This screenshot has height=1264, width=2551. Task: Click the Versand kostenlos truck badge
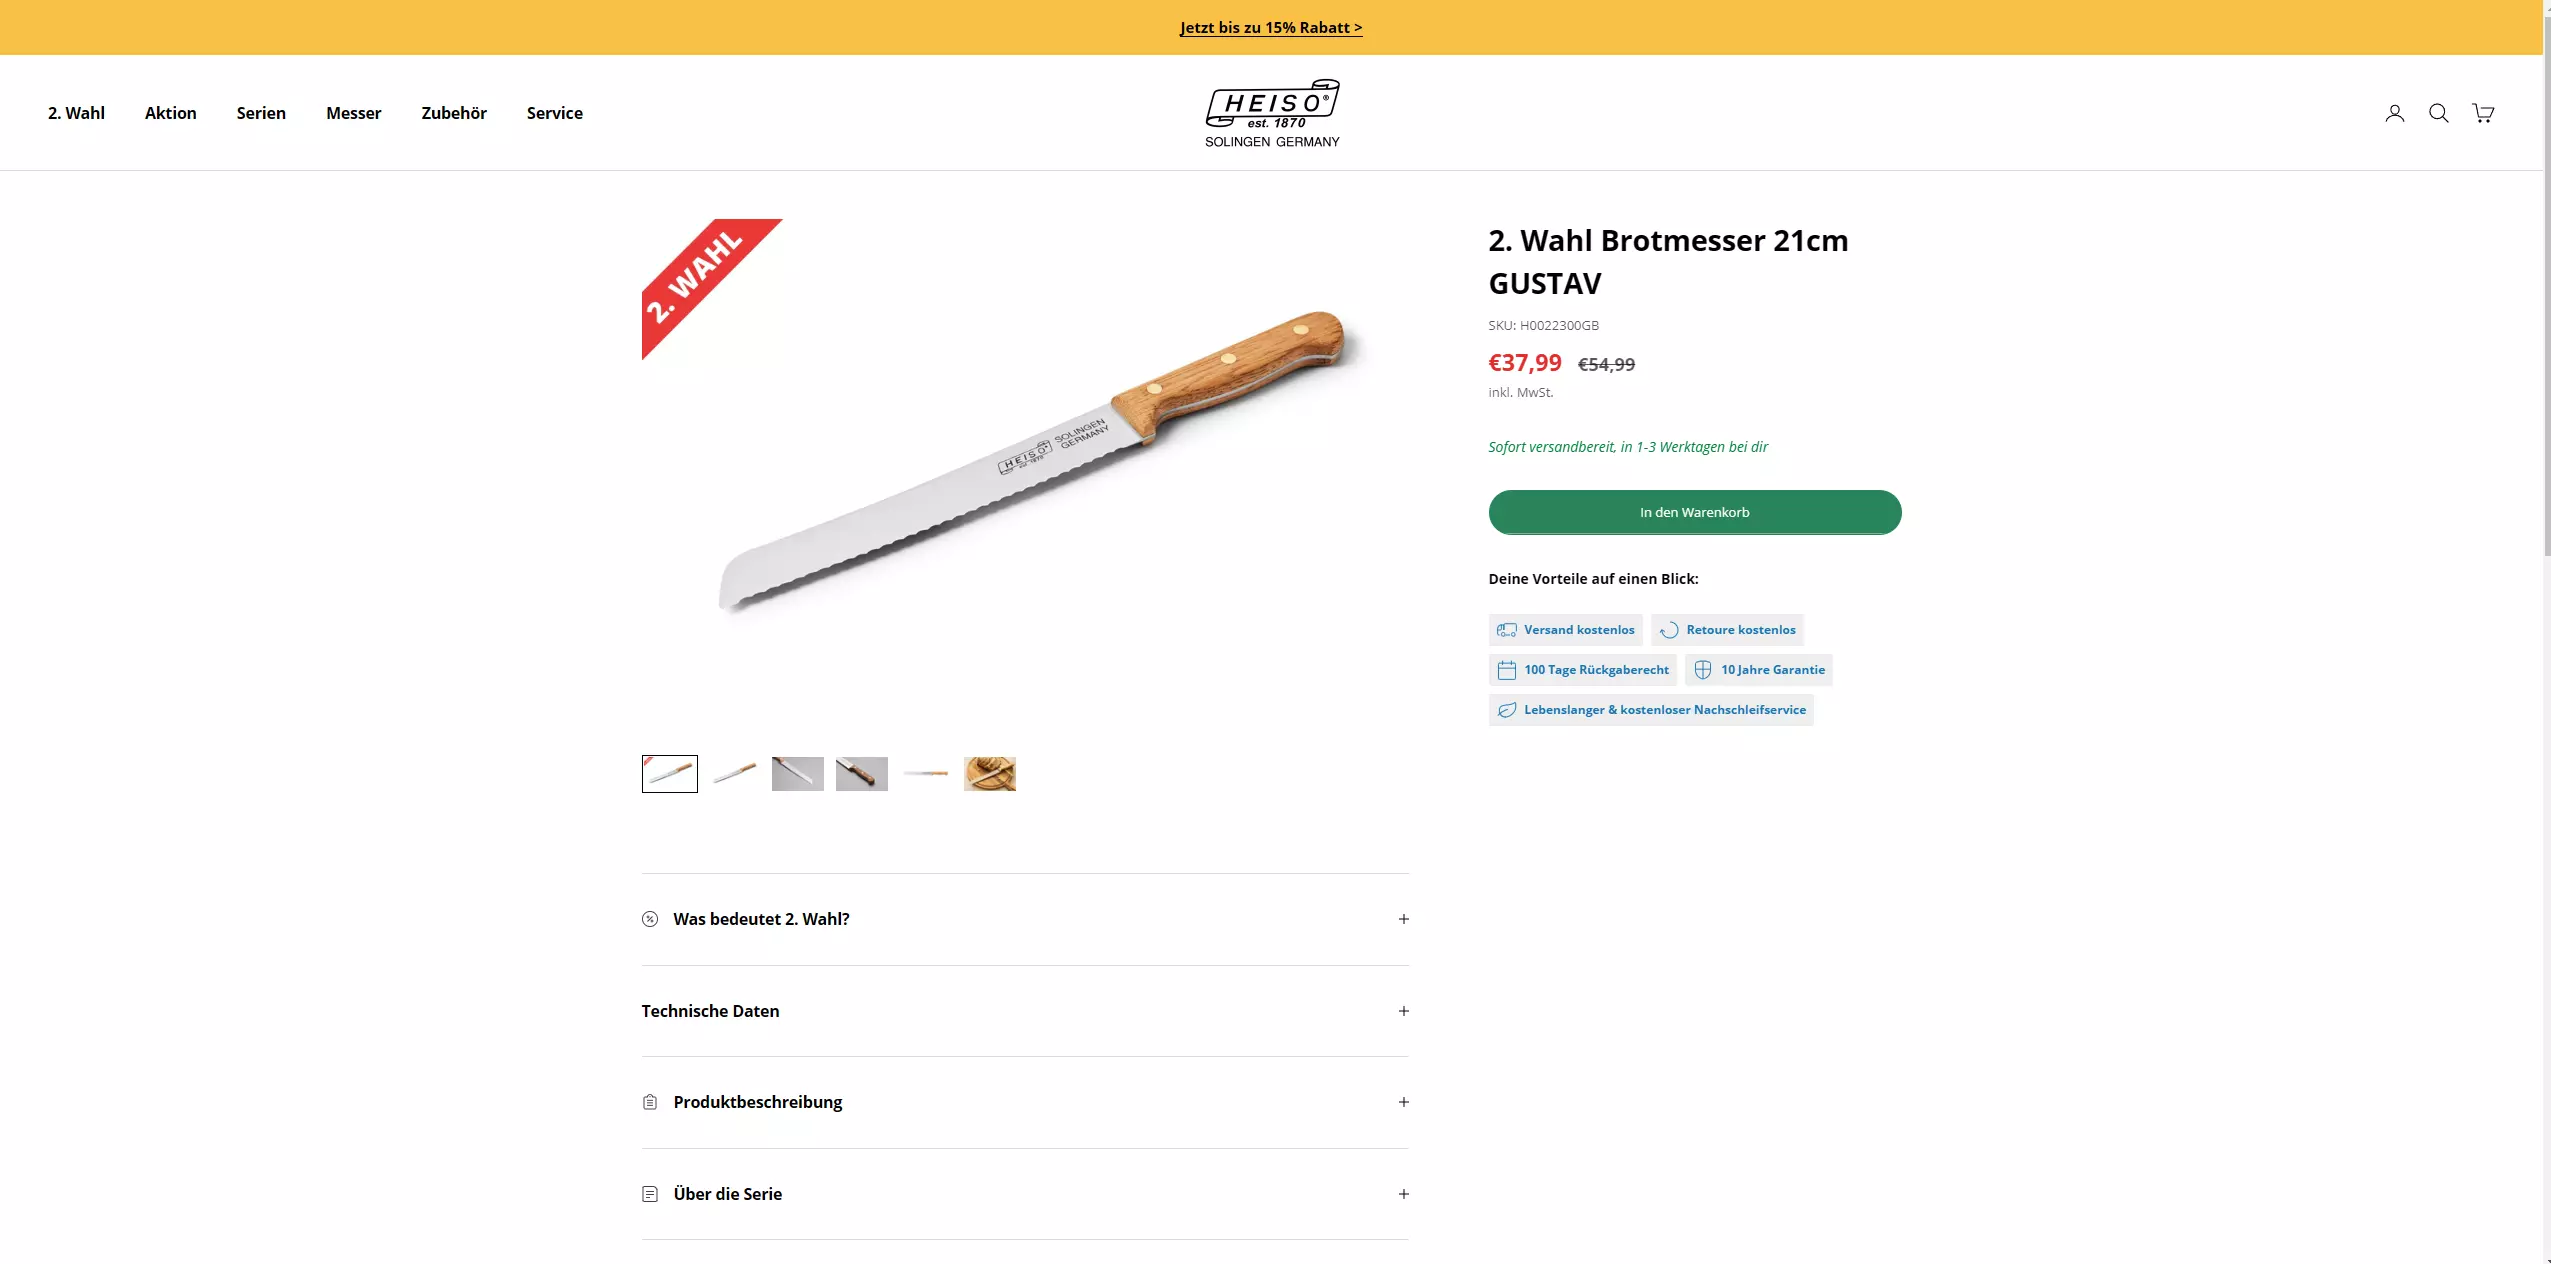click(1565, 630)
